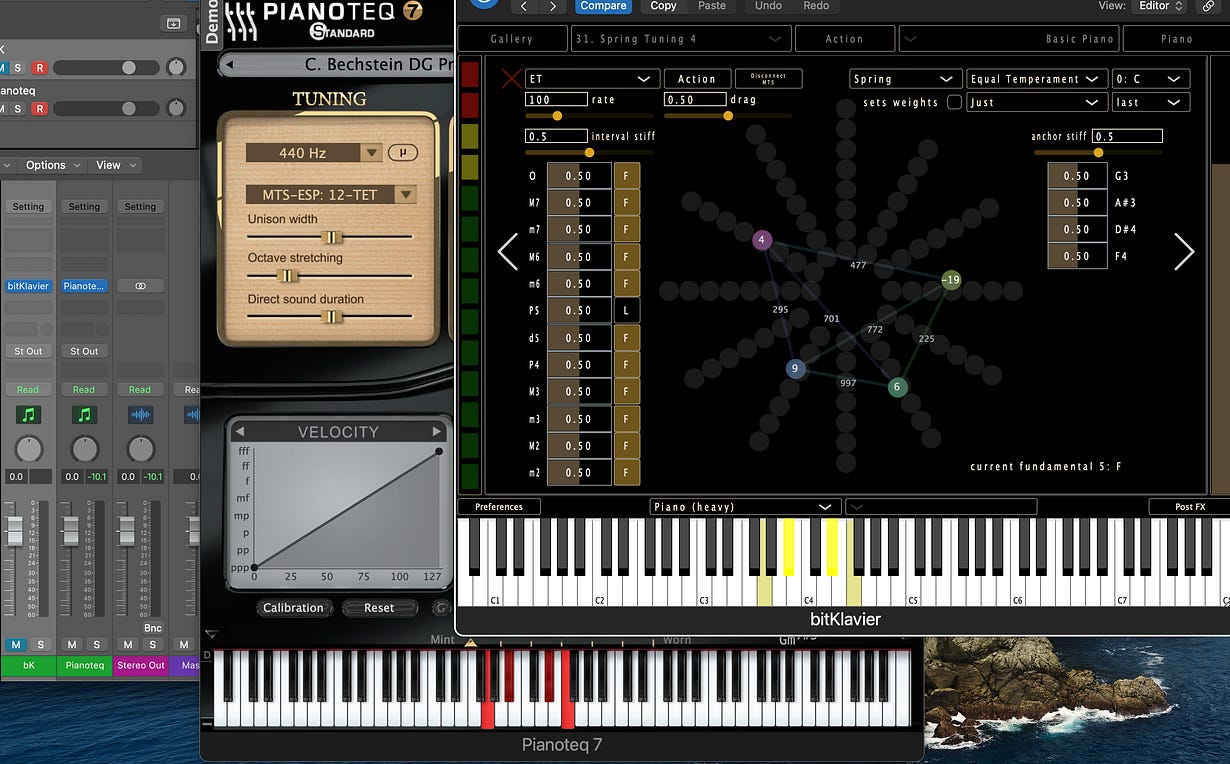The width and height of the screenshot is (1230, 764).
Task: Go to next preset with right chevron
Action: click(x=553, y=6)
